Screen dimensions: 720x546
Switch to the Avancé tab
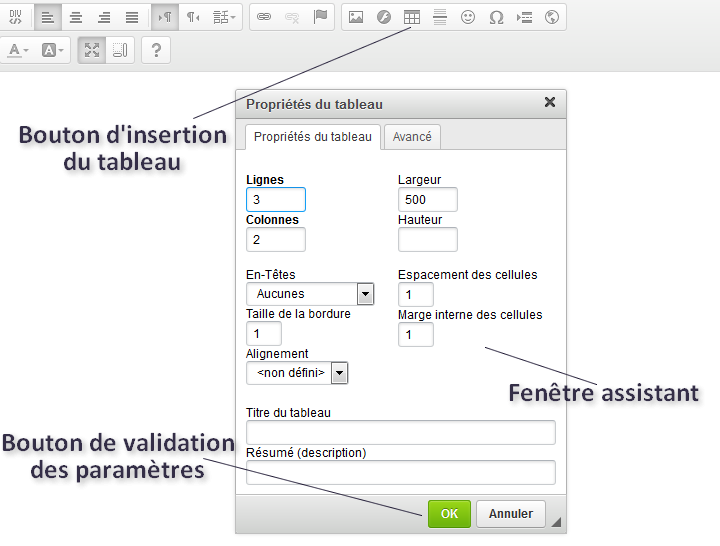click(412, 137)
